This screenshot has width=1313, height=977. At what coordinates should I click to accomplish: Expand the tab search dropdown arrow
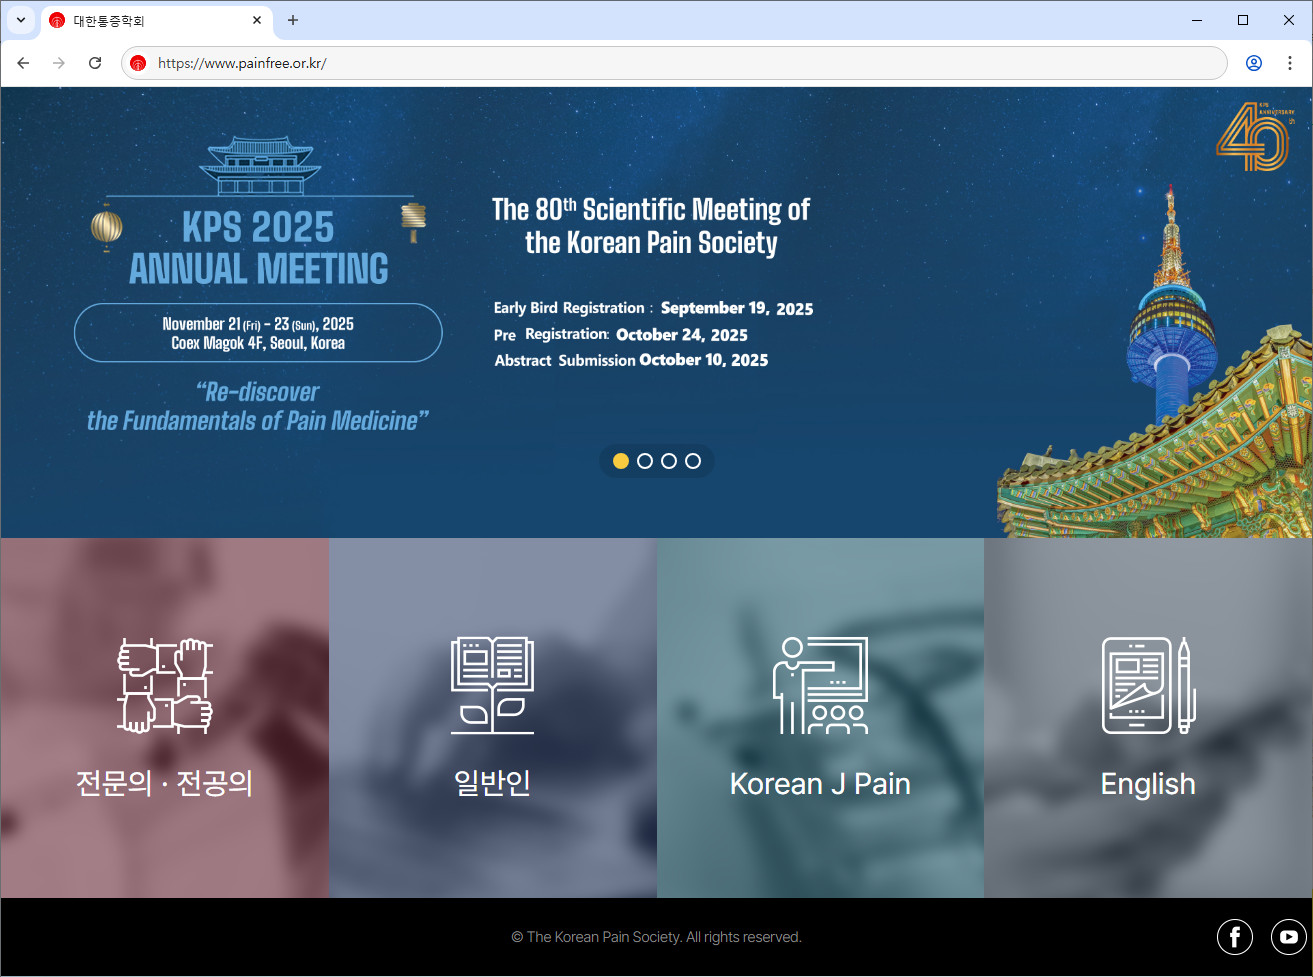[x=20, y=20]
